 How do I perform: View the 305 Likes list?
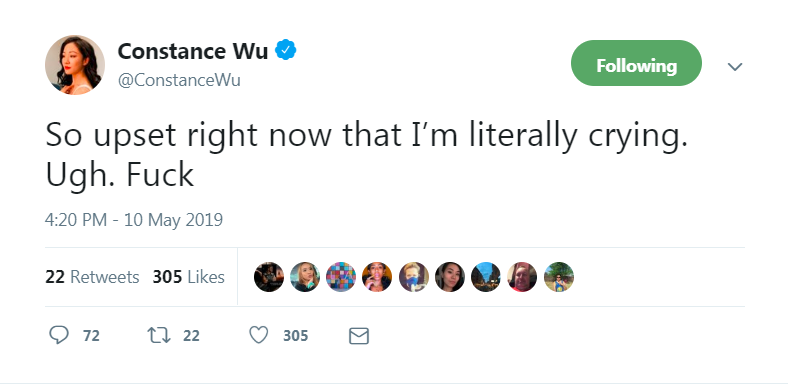click(188, 277)
